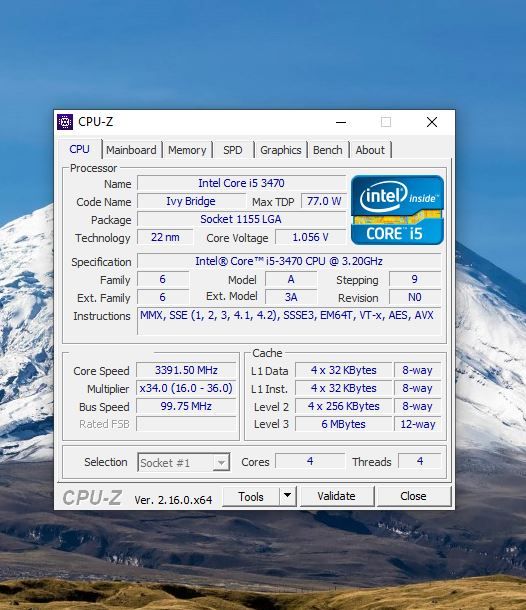Minimize the CPU-Z window
Viewport: 526px width, 610px height.
tap(341, 123)
